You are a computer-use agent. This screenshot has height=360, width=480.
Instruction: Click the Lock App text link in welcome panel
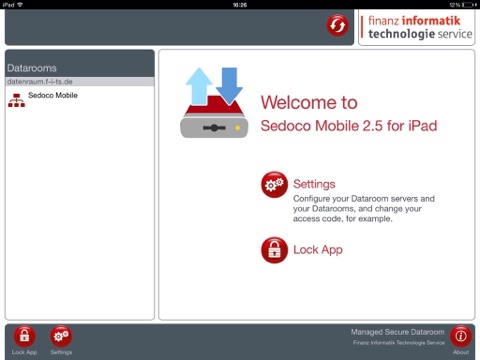(x=318, y=250)
